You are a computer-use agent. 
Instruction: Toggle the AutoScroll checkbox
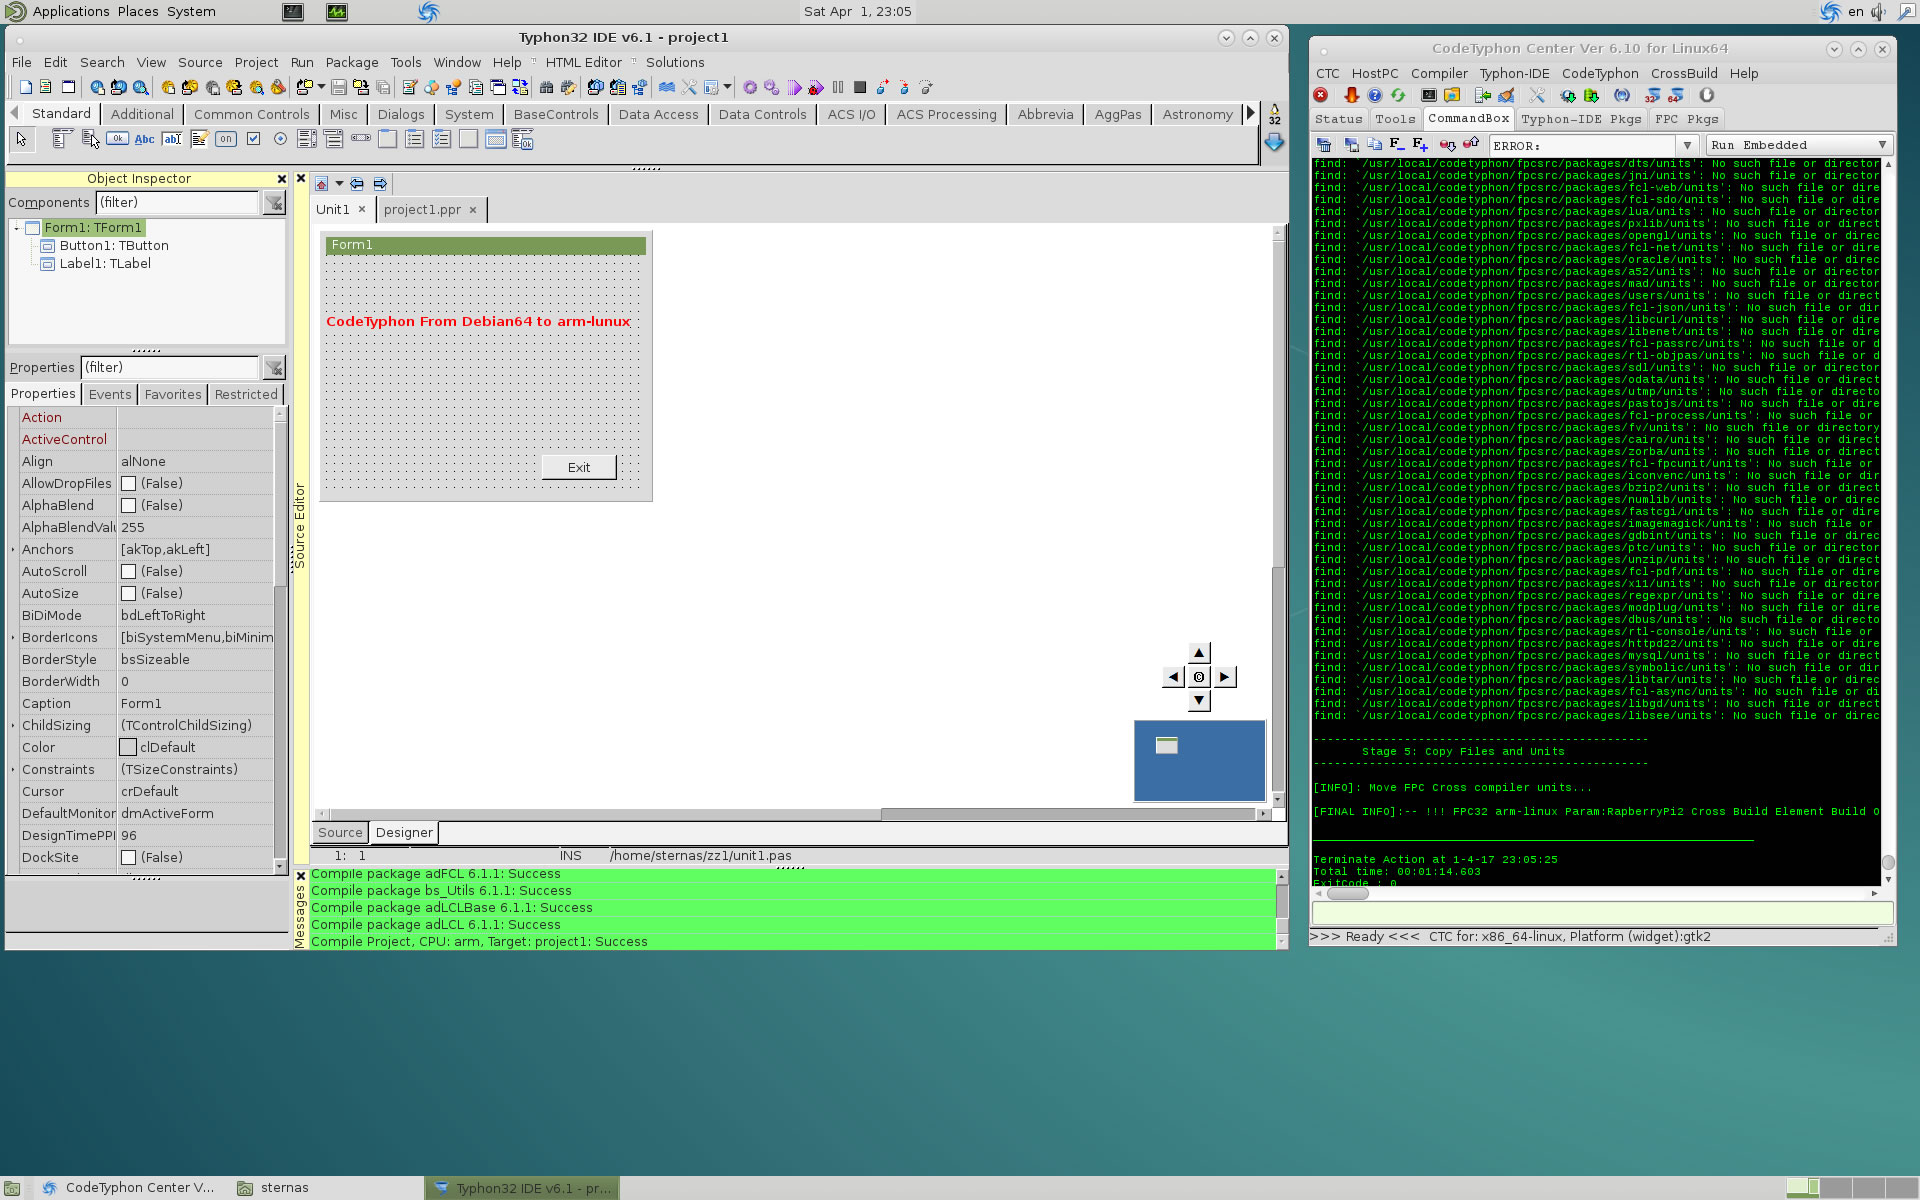tap(128, 572)
